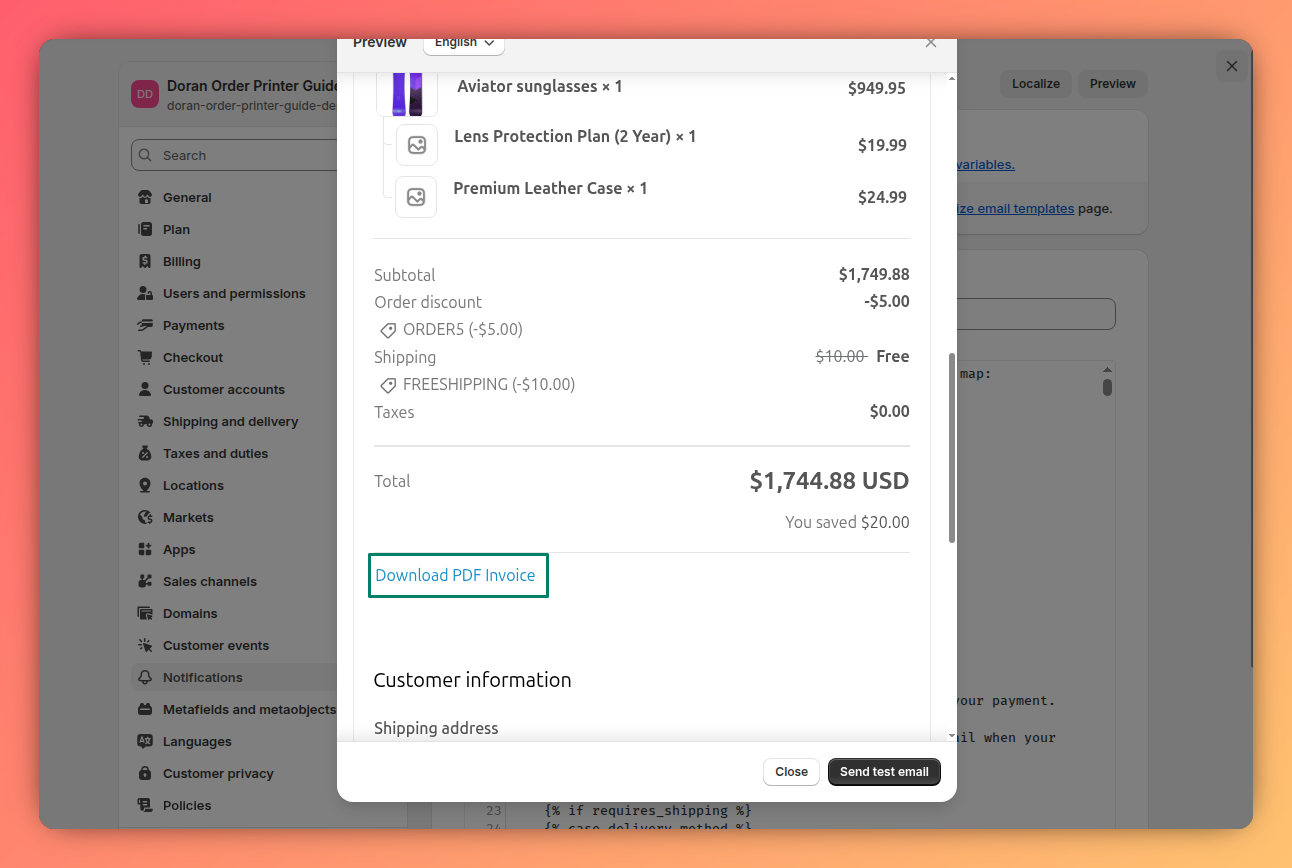
Task: Click the Domains icon
Action: point(145,613)
